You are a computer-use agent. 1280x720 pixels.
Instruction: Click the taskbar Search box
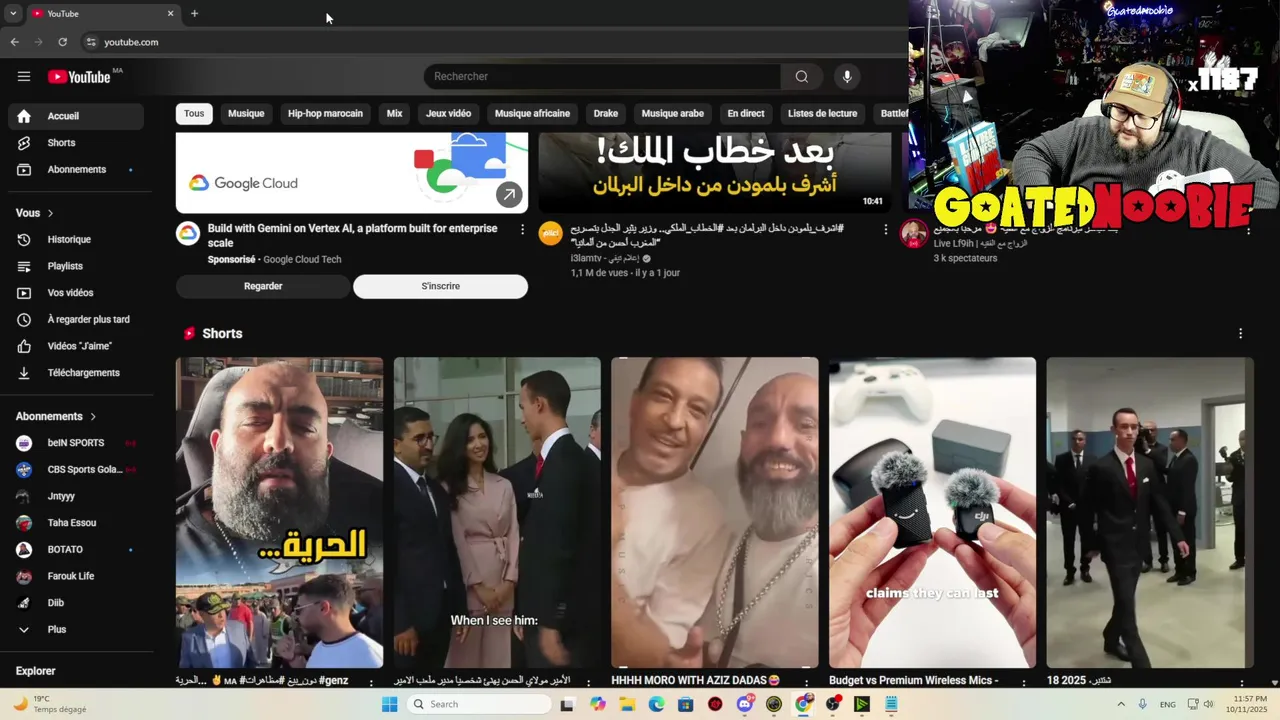coord(480,704)
